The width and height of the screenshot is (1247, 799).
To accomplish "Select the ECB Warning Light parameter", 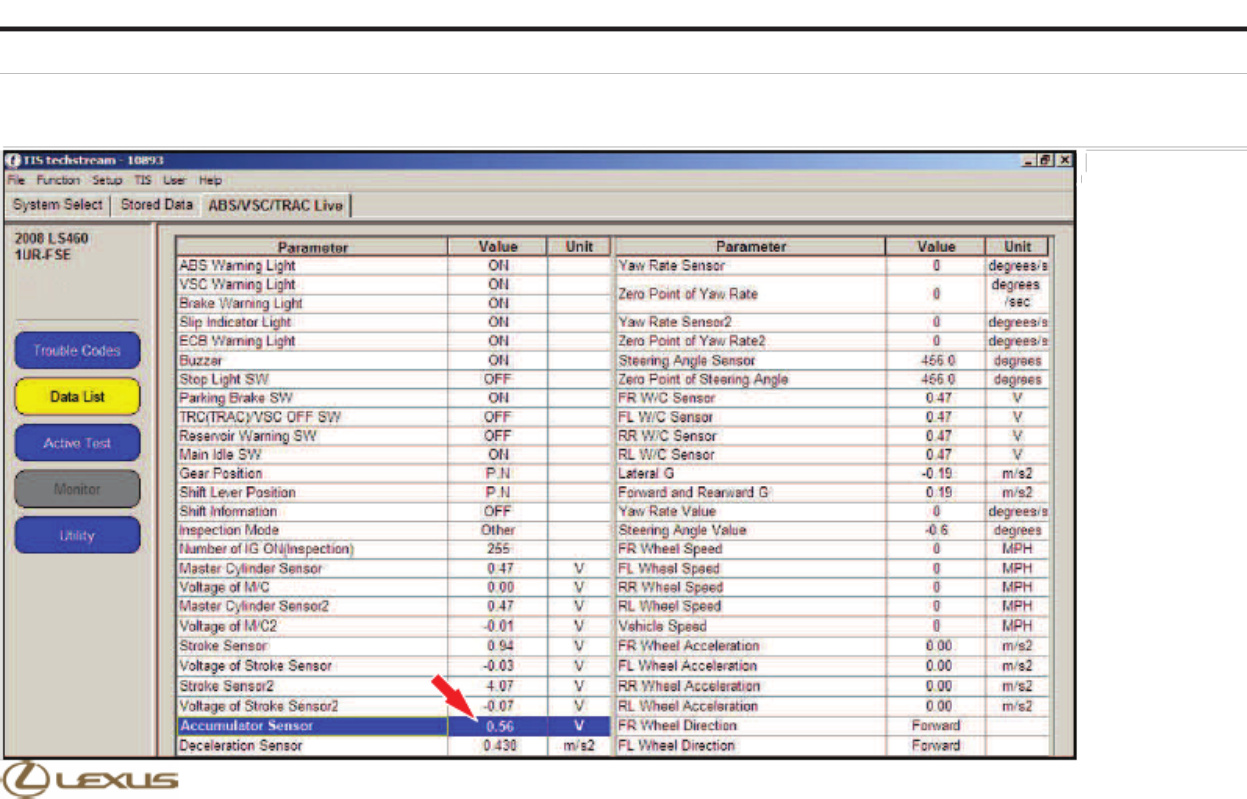I will [x=237, y=341].
